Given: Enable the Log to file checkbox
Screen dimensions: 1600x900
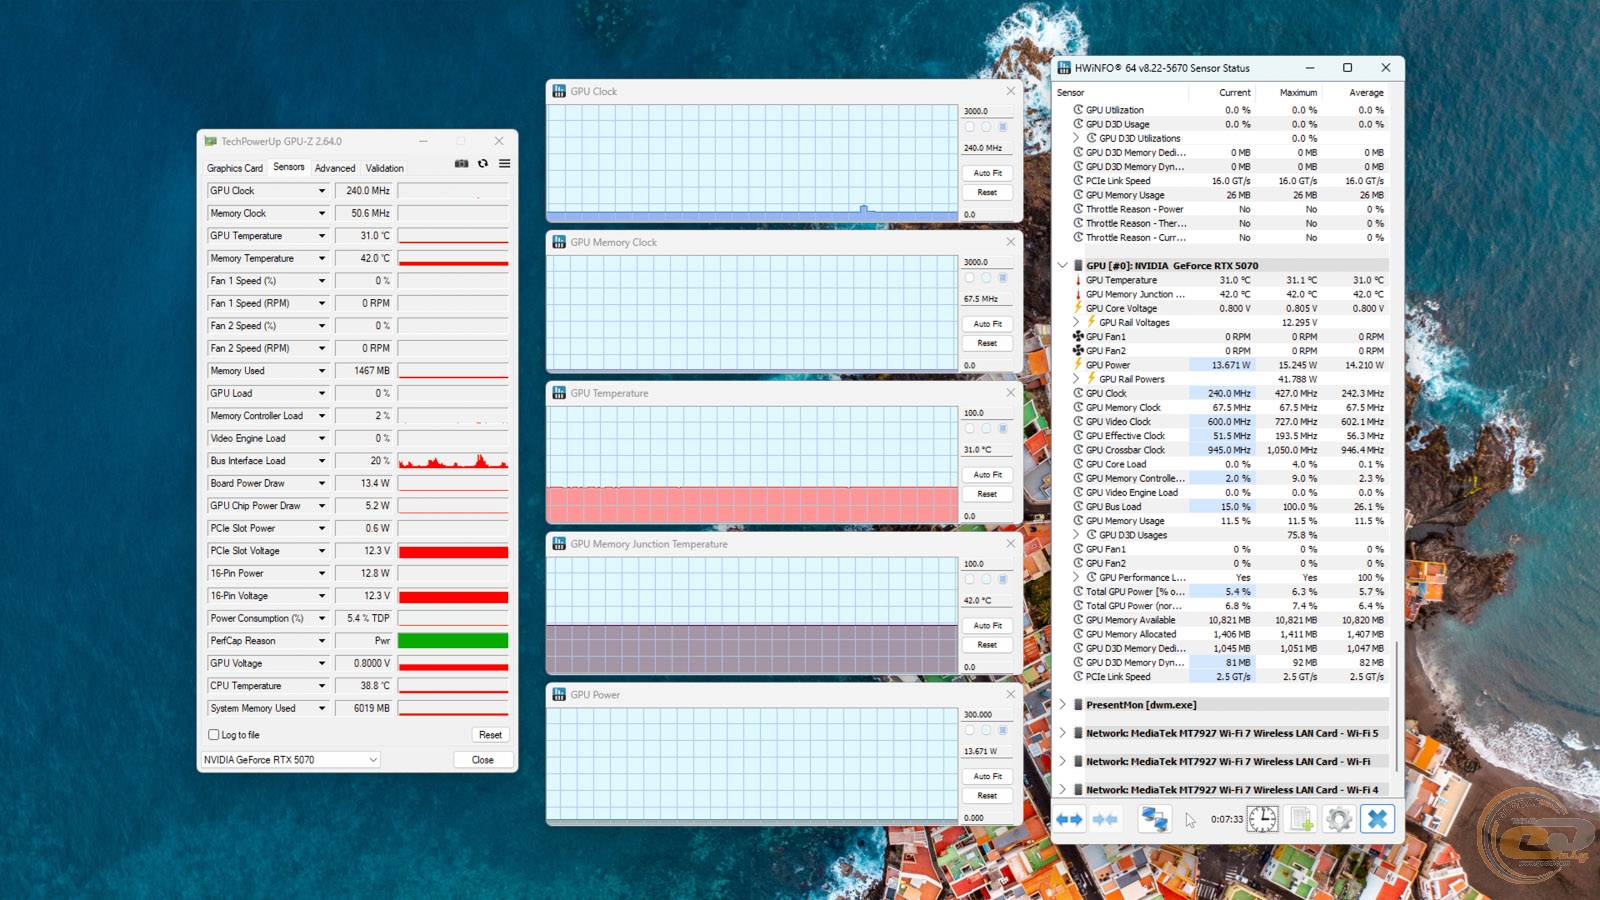Looking at the screenshot, I should [x=213, y=735].
